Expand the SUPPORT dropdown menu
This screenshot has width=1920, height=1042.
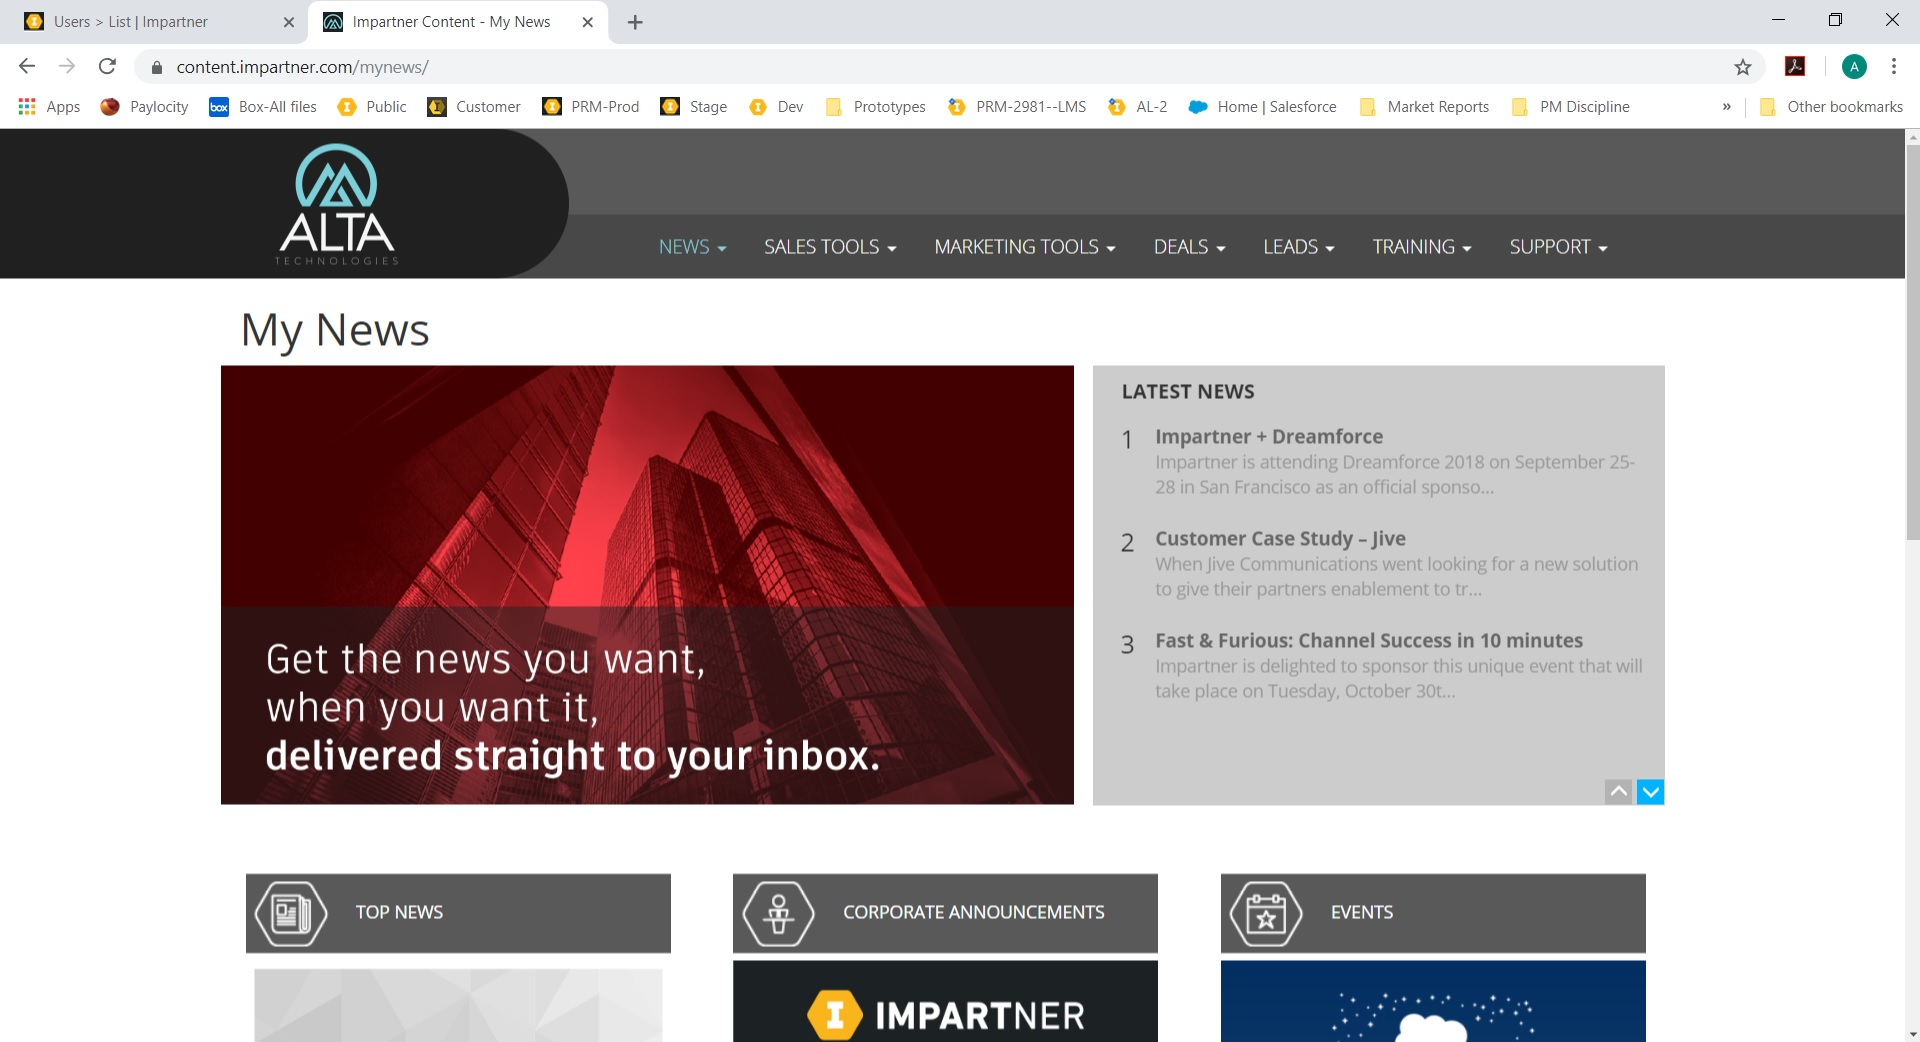tap(1558, 247)
